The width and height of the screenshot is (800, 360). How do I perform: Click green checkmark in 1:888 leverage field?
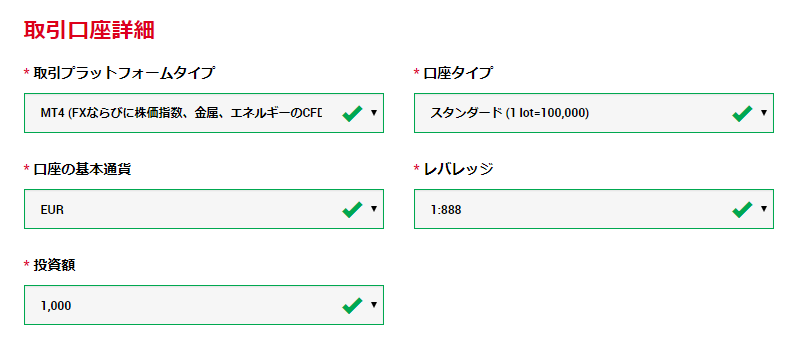[742, 209]
